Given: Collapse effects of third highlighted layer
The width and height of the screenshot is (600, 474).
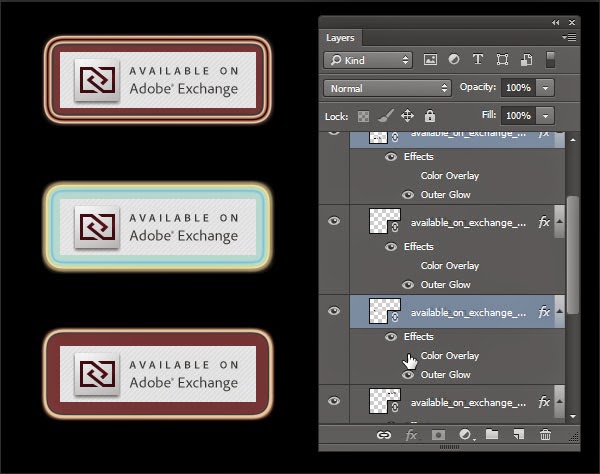Looking at the screenshot, I should click(x=559, y=311).
